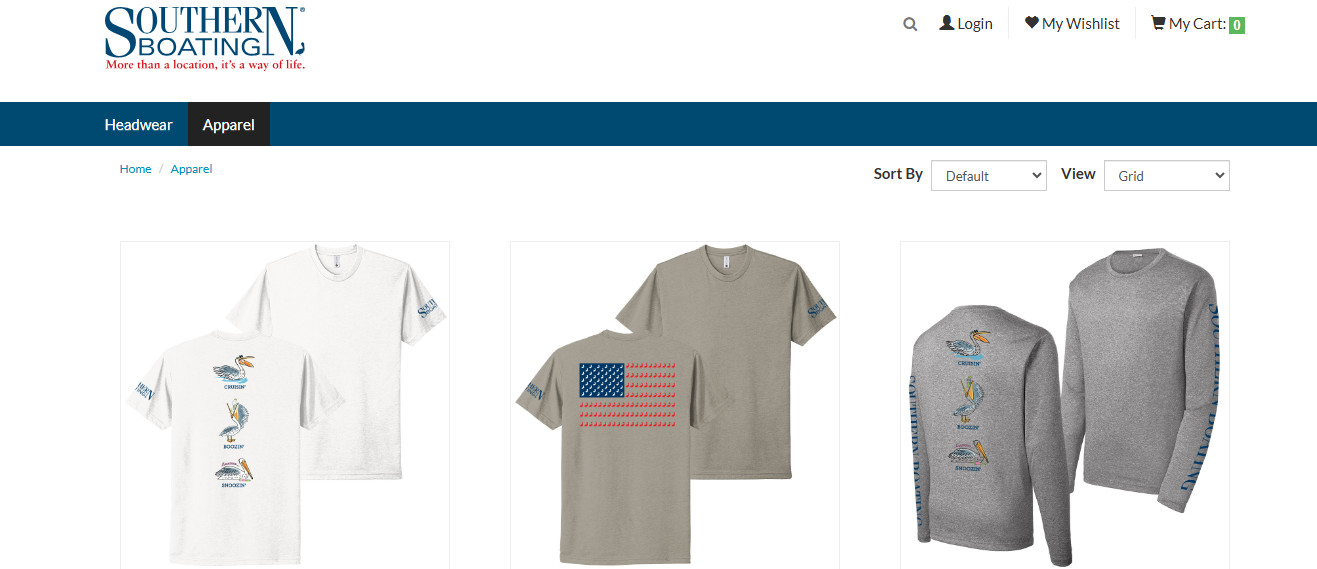This screenshot has height=569, width=1317.
Task: Click the Sort By label
Action: point(898,174)
